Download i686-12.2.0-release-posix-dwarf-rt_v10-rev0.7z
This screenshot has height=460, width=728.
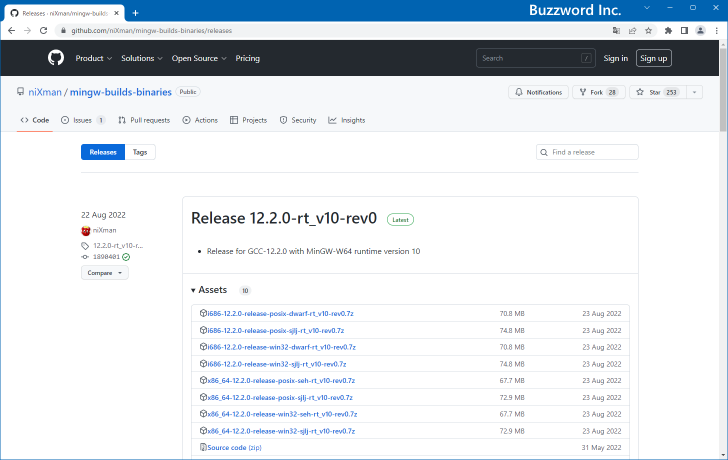tap(280, 313)
